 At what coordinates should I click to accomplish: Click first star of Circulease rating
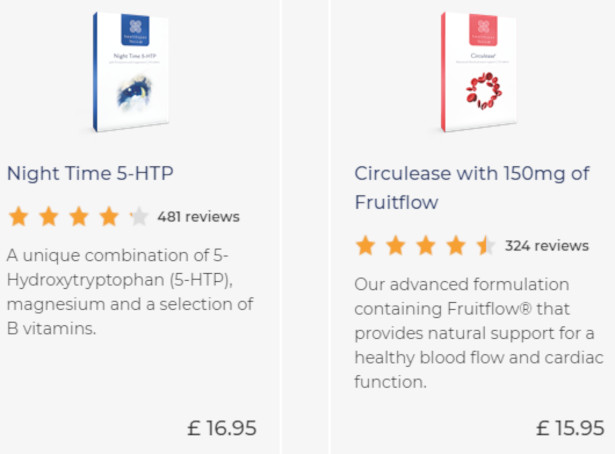coord(366,245)
